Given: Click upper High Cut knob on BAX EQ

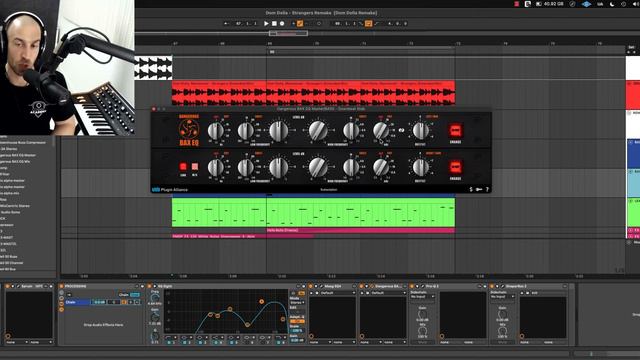Looking at the screenshot, I should click(x=380, y=131).
